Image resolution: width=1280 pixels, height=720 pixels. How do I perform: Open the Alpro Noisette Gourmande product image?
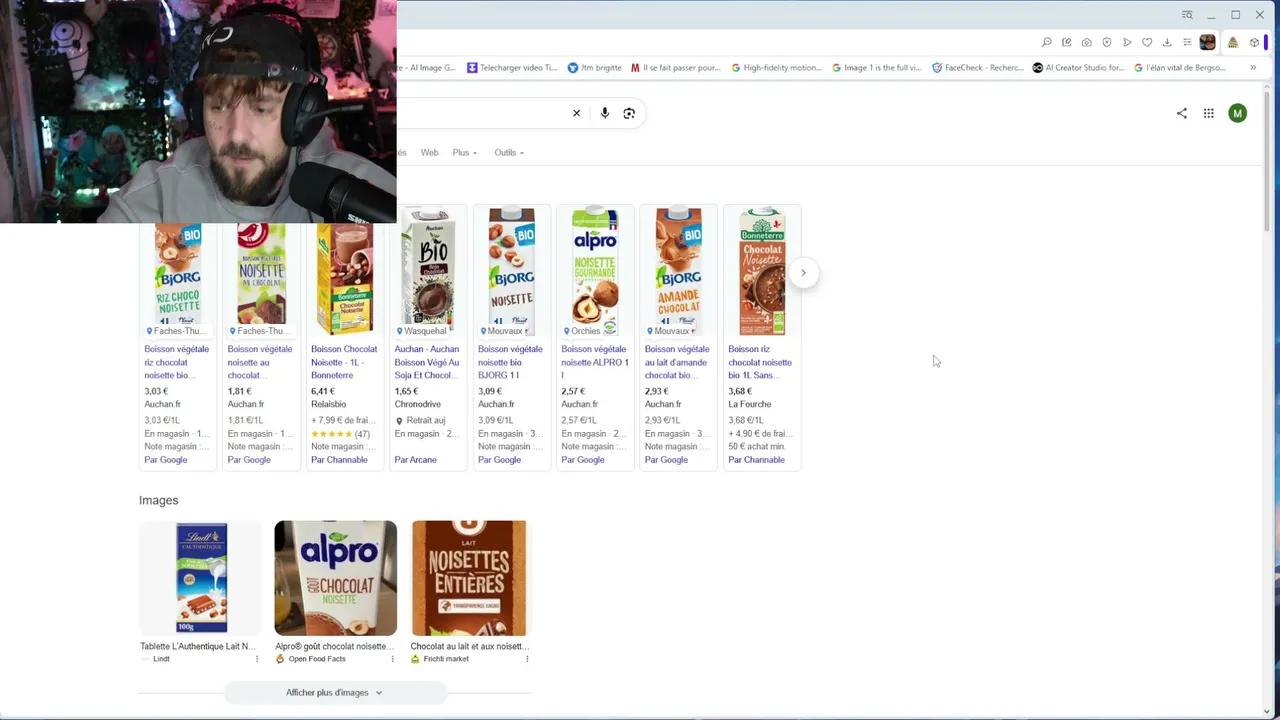pyautogui.click(x=595, y=271)
